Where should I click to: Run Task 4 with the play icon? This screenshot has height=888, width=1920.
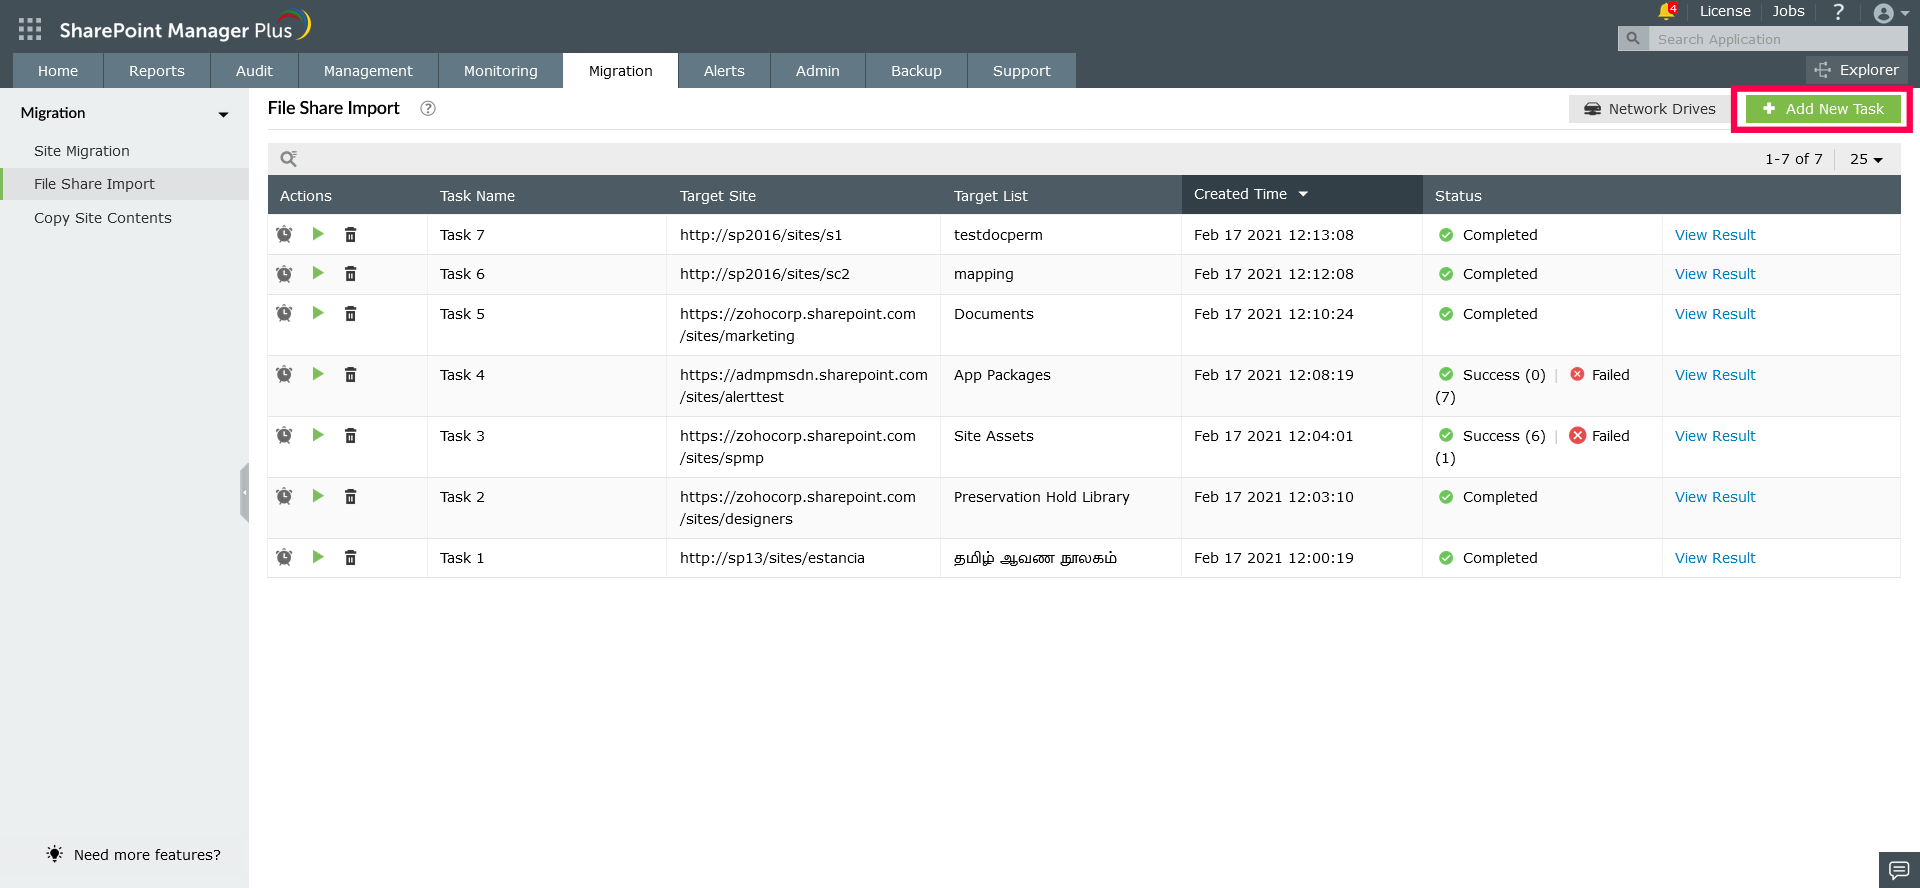(318, 374)
